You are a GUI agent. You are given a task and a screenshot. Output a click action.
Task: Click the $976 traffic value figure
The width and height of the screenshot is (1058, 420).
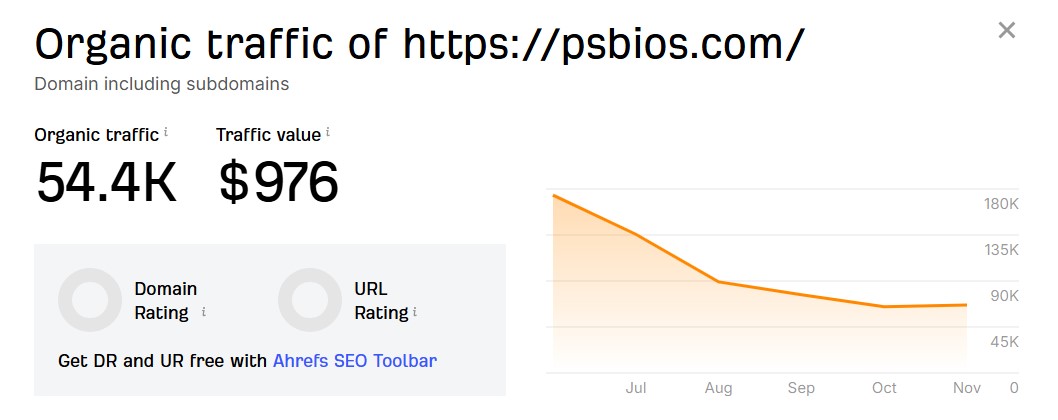279,182
